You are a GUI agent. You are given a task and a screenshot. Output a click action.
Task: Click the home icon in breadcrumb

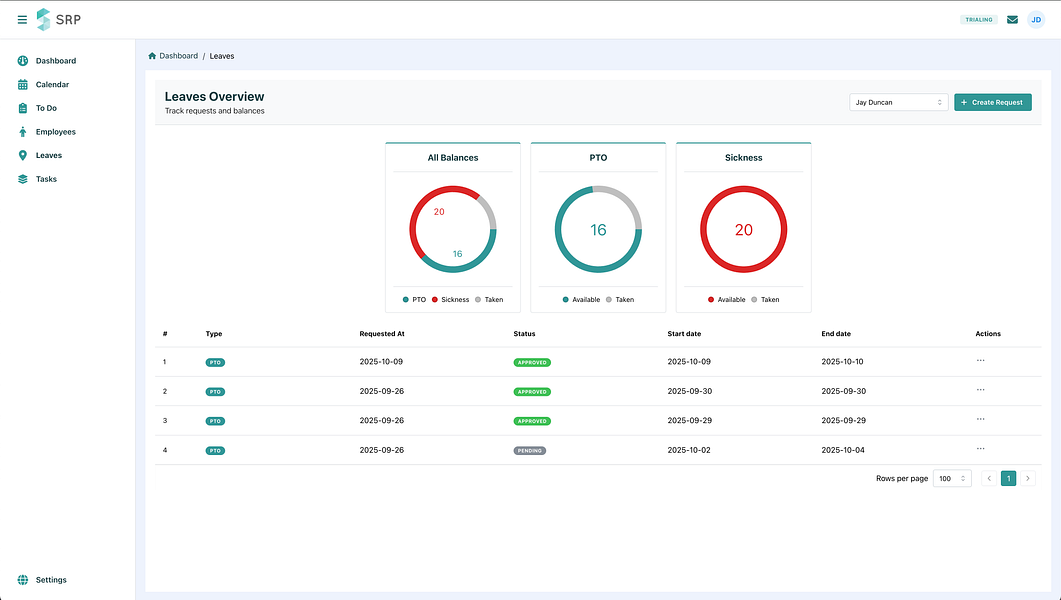pyautogui.click(x=152, y=56)
